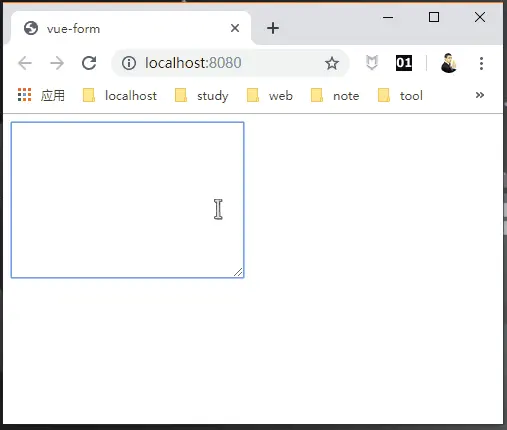Open the tool bookmark folder
Screen dimensions: 507x430
pyautogui.click(x=400, y=96)
